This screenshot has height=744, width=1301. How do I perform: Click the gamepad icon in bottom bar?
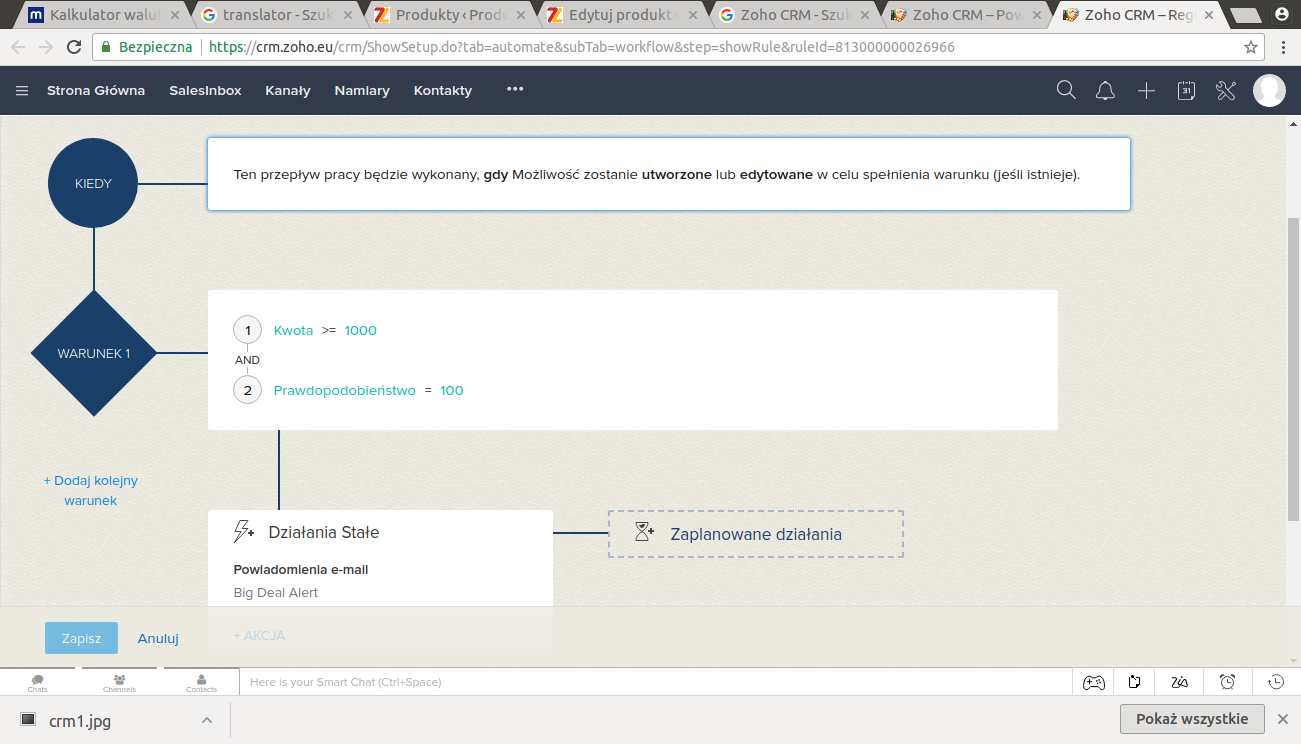click(1094, 682)
